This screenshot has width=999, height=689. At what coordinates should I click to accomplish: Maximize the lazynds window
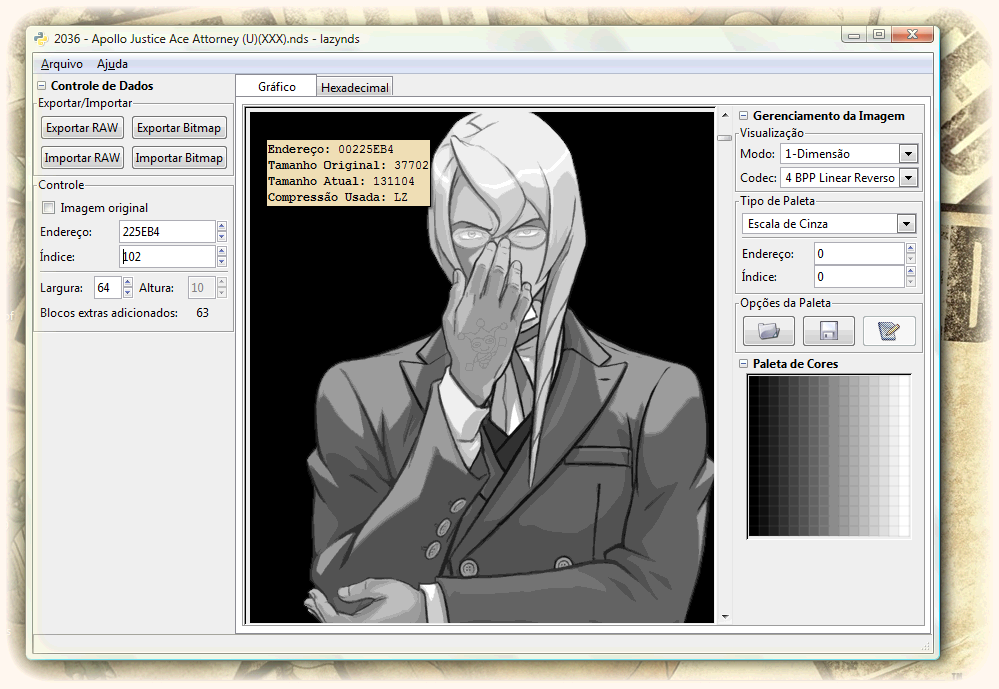point(879,34)
